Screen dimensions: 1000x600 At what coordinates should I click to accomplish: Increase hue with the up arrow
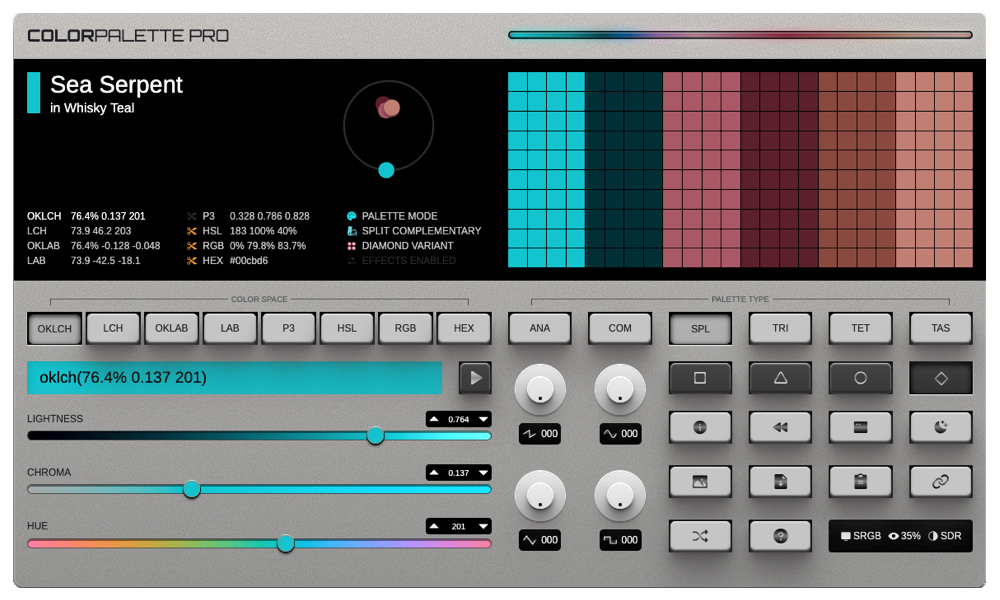click(x=432, y=526)
